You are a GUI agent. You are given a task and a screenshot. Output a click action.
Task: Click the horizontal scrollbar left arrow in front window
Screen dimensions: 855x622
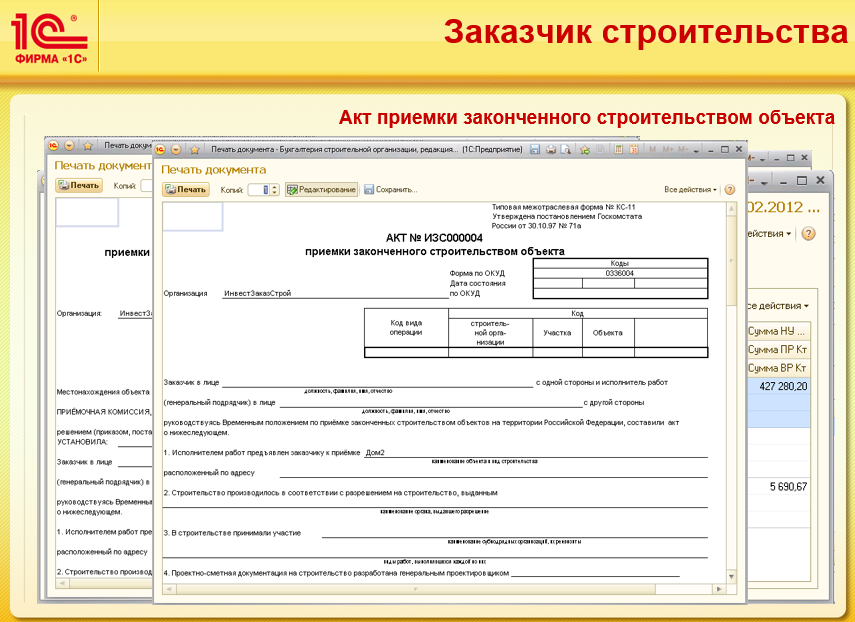(x=169, y=589)
